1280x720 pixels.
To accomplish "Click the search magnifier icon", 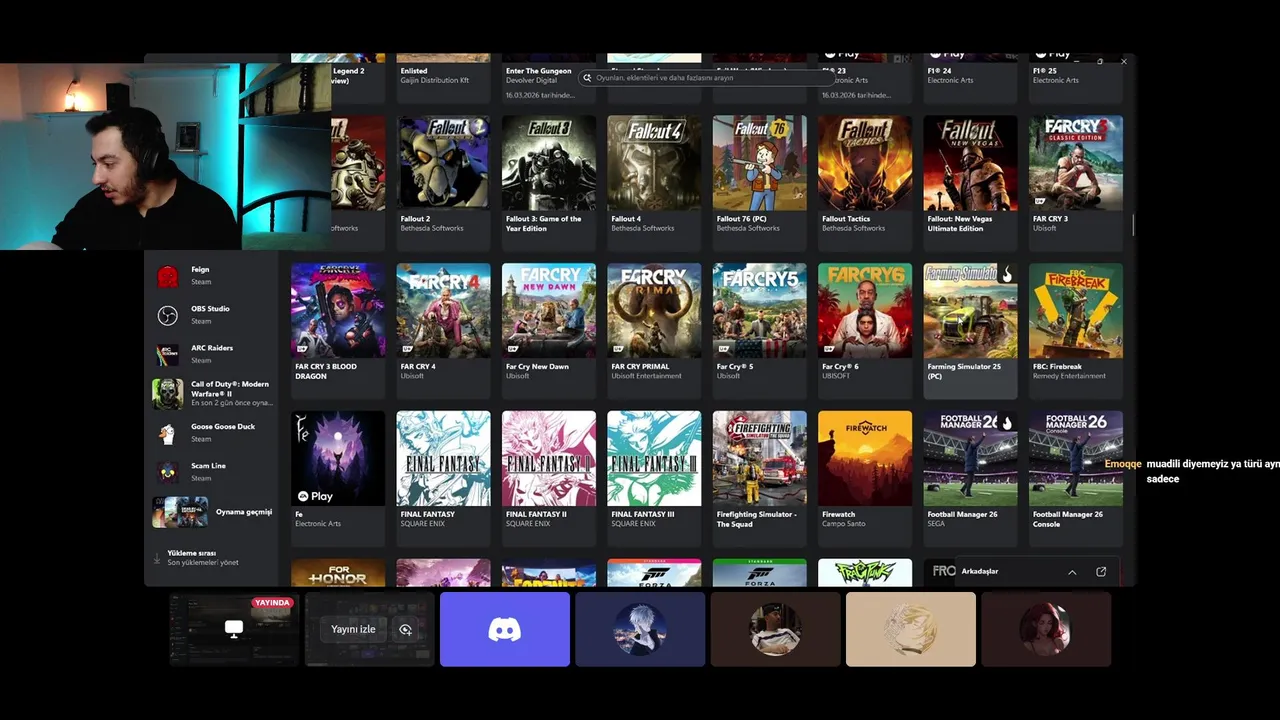I will tap(590, 77).
